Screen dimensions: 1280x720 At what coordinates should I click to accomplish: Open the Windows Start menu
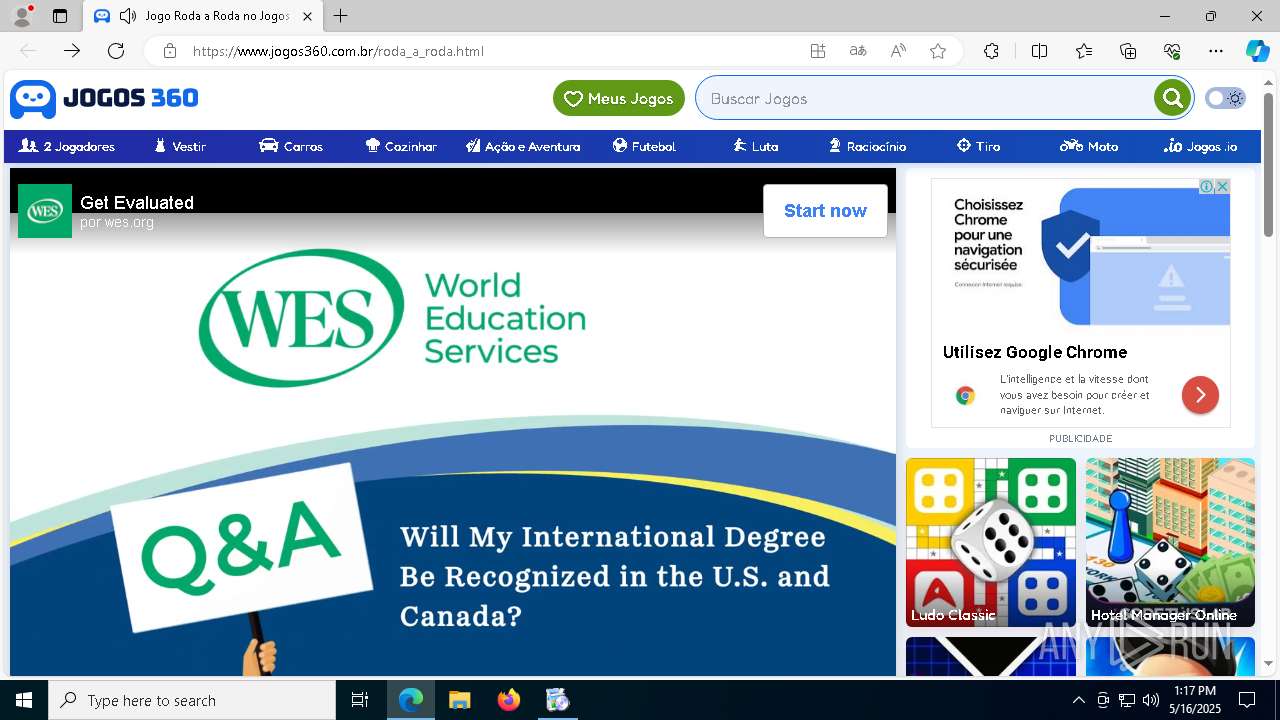24,700
